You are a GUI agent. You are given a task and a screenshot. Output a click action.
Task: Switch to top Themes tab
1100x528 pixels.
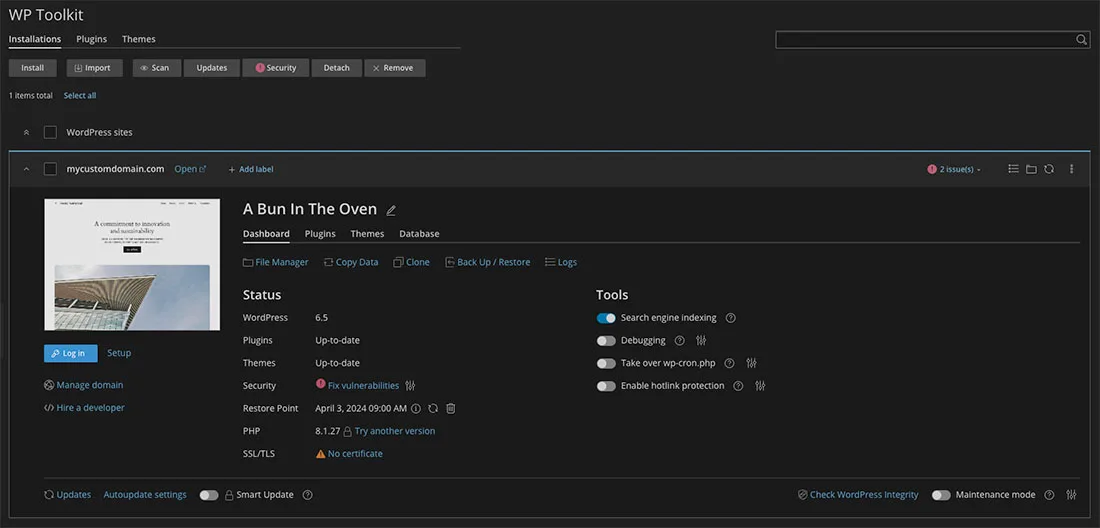point(139,39)
